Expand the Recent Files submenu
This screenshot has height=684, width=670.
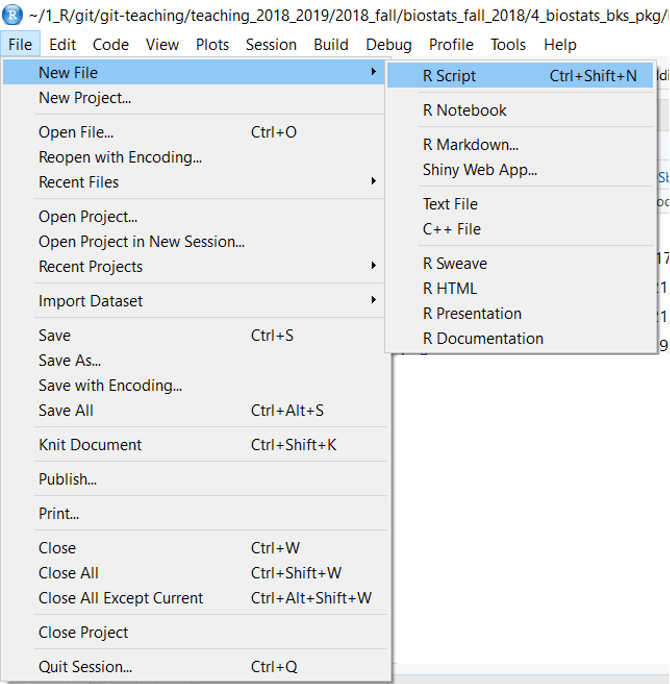(x=194, y=182)
